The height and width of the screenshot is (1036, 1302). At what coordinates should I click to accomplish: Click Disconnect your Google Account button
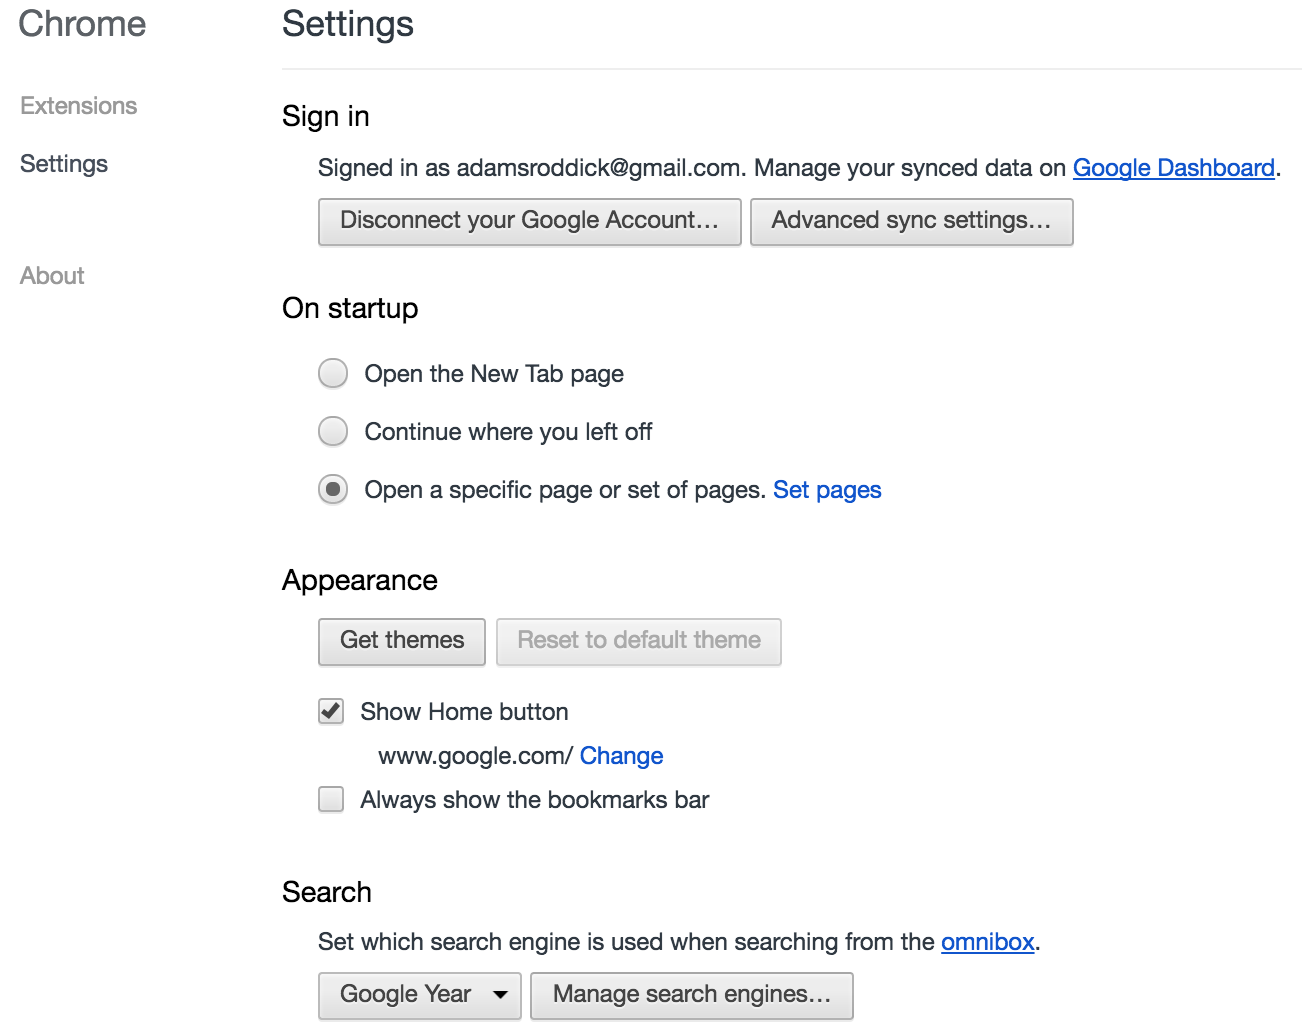tap(529, 221)
